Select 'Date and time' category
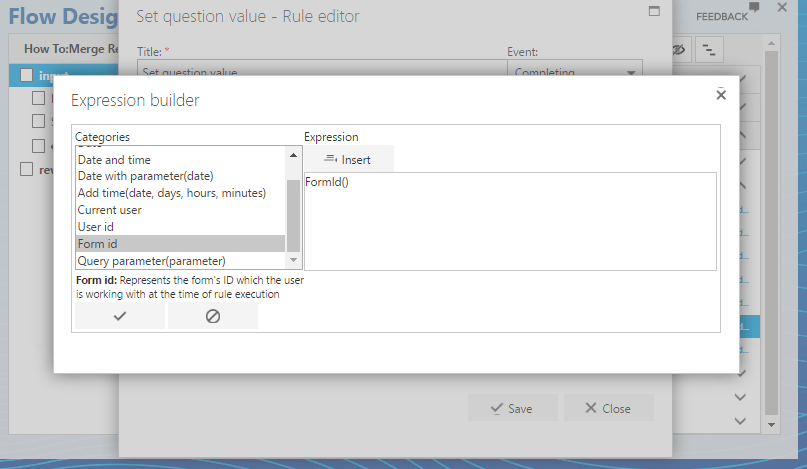Image resolution: width=807 pixels, height=469 pixels. tap(180, 160)
